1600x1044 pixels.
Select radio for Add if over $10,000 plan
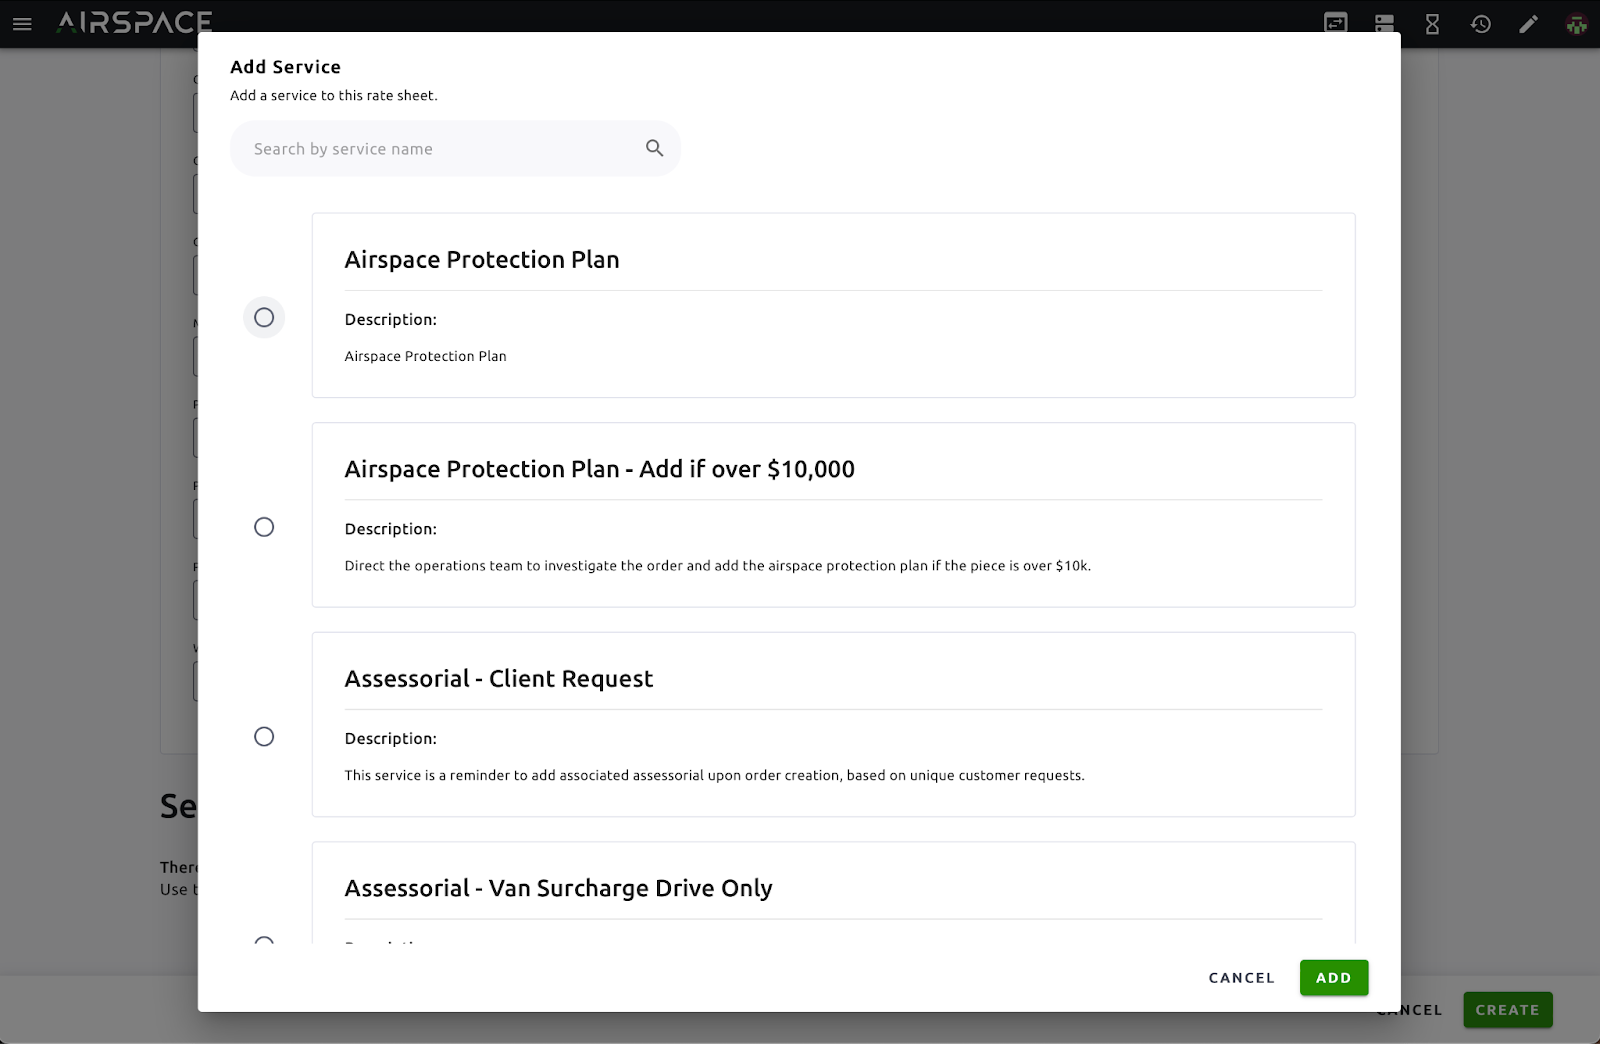pyautogui.click(x=264, y=527)
